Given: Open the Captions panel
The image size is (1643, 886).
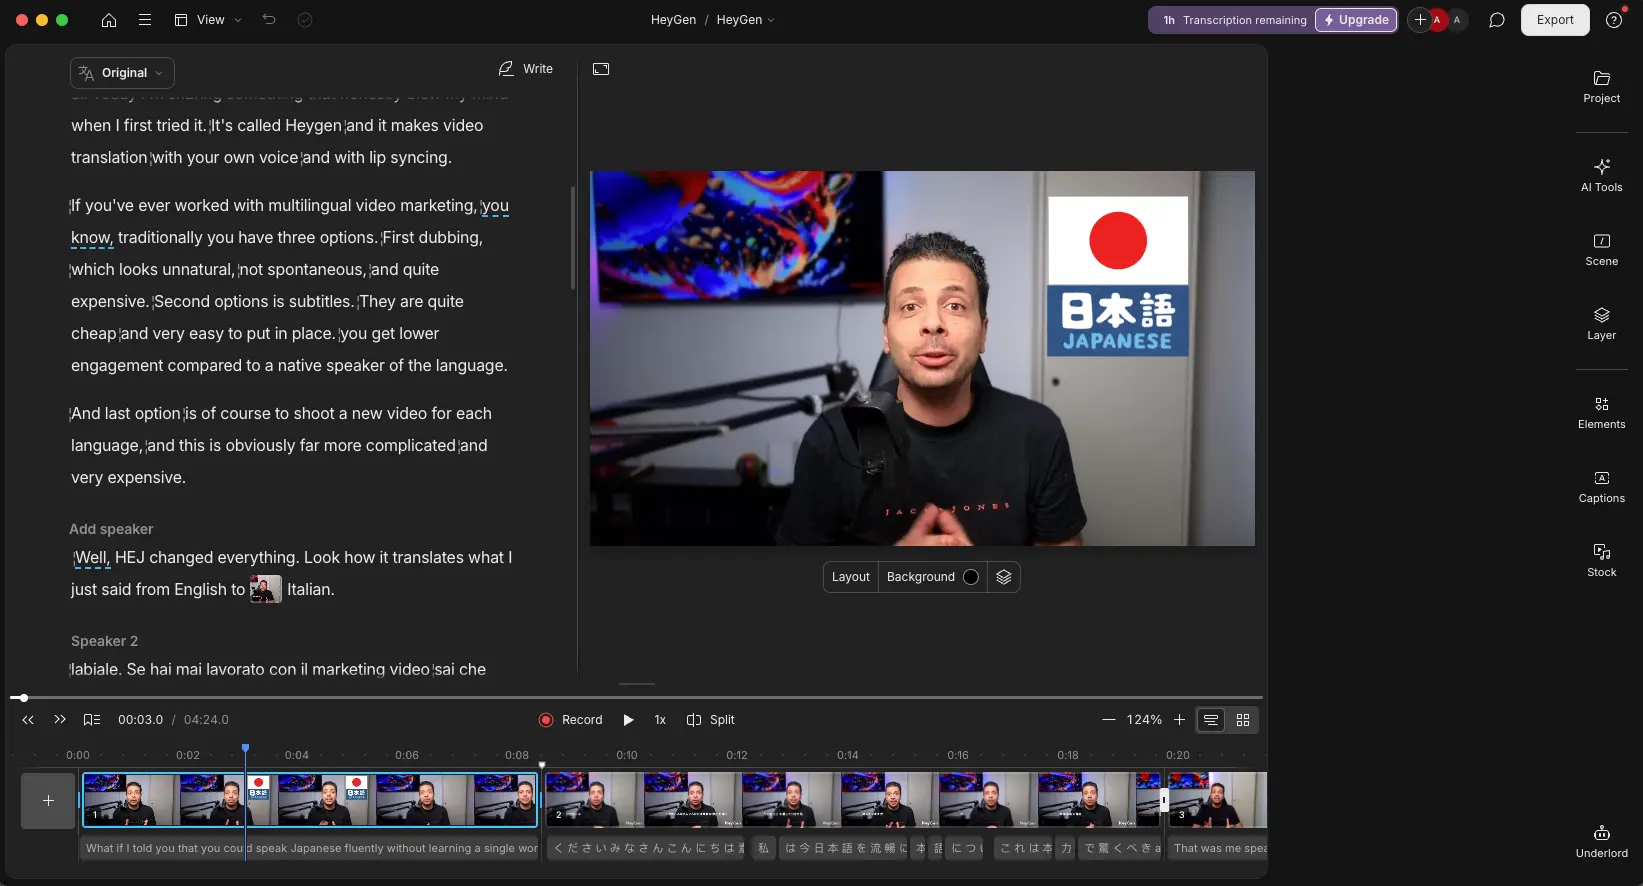Looking at the screenshot, I should click(1602, 486).
